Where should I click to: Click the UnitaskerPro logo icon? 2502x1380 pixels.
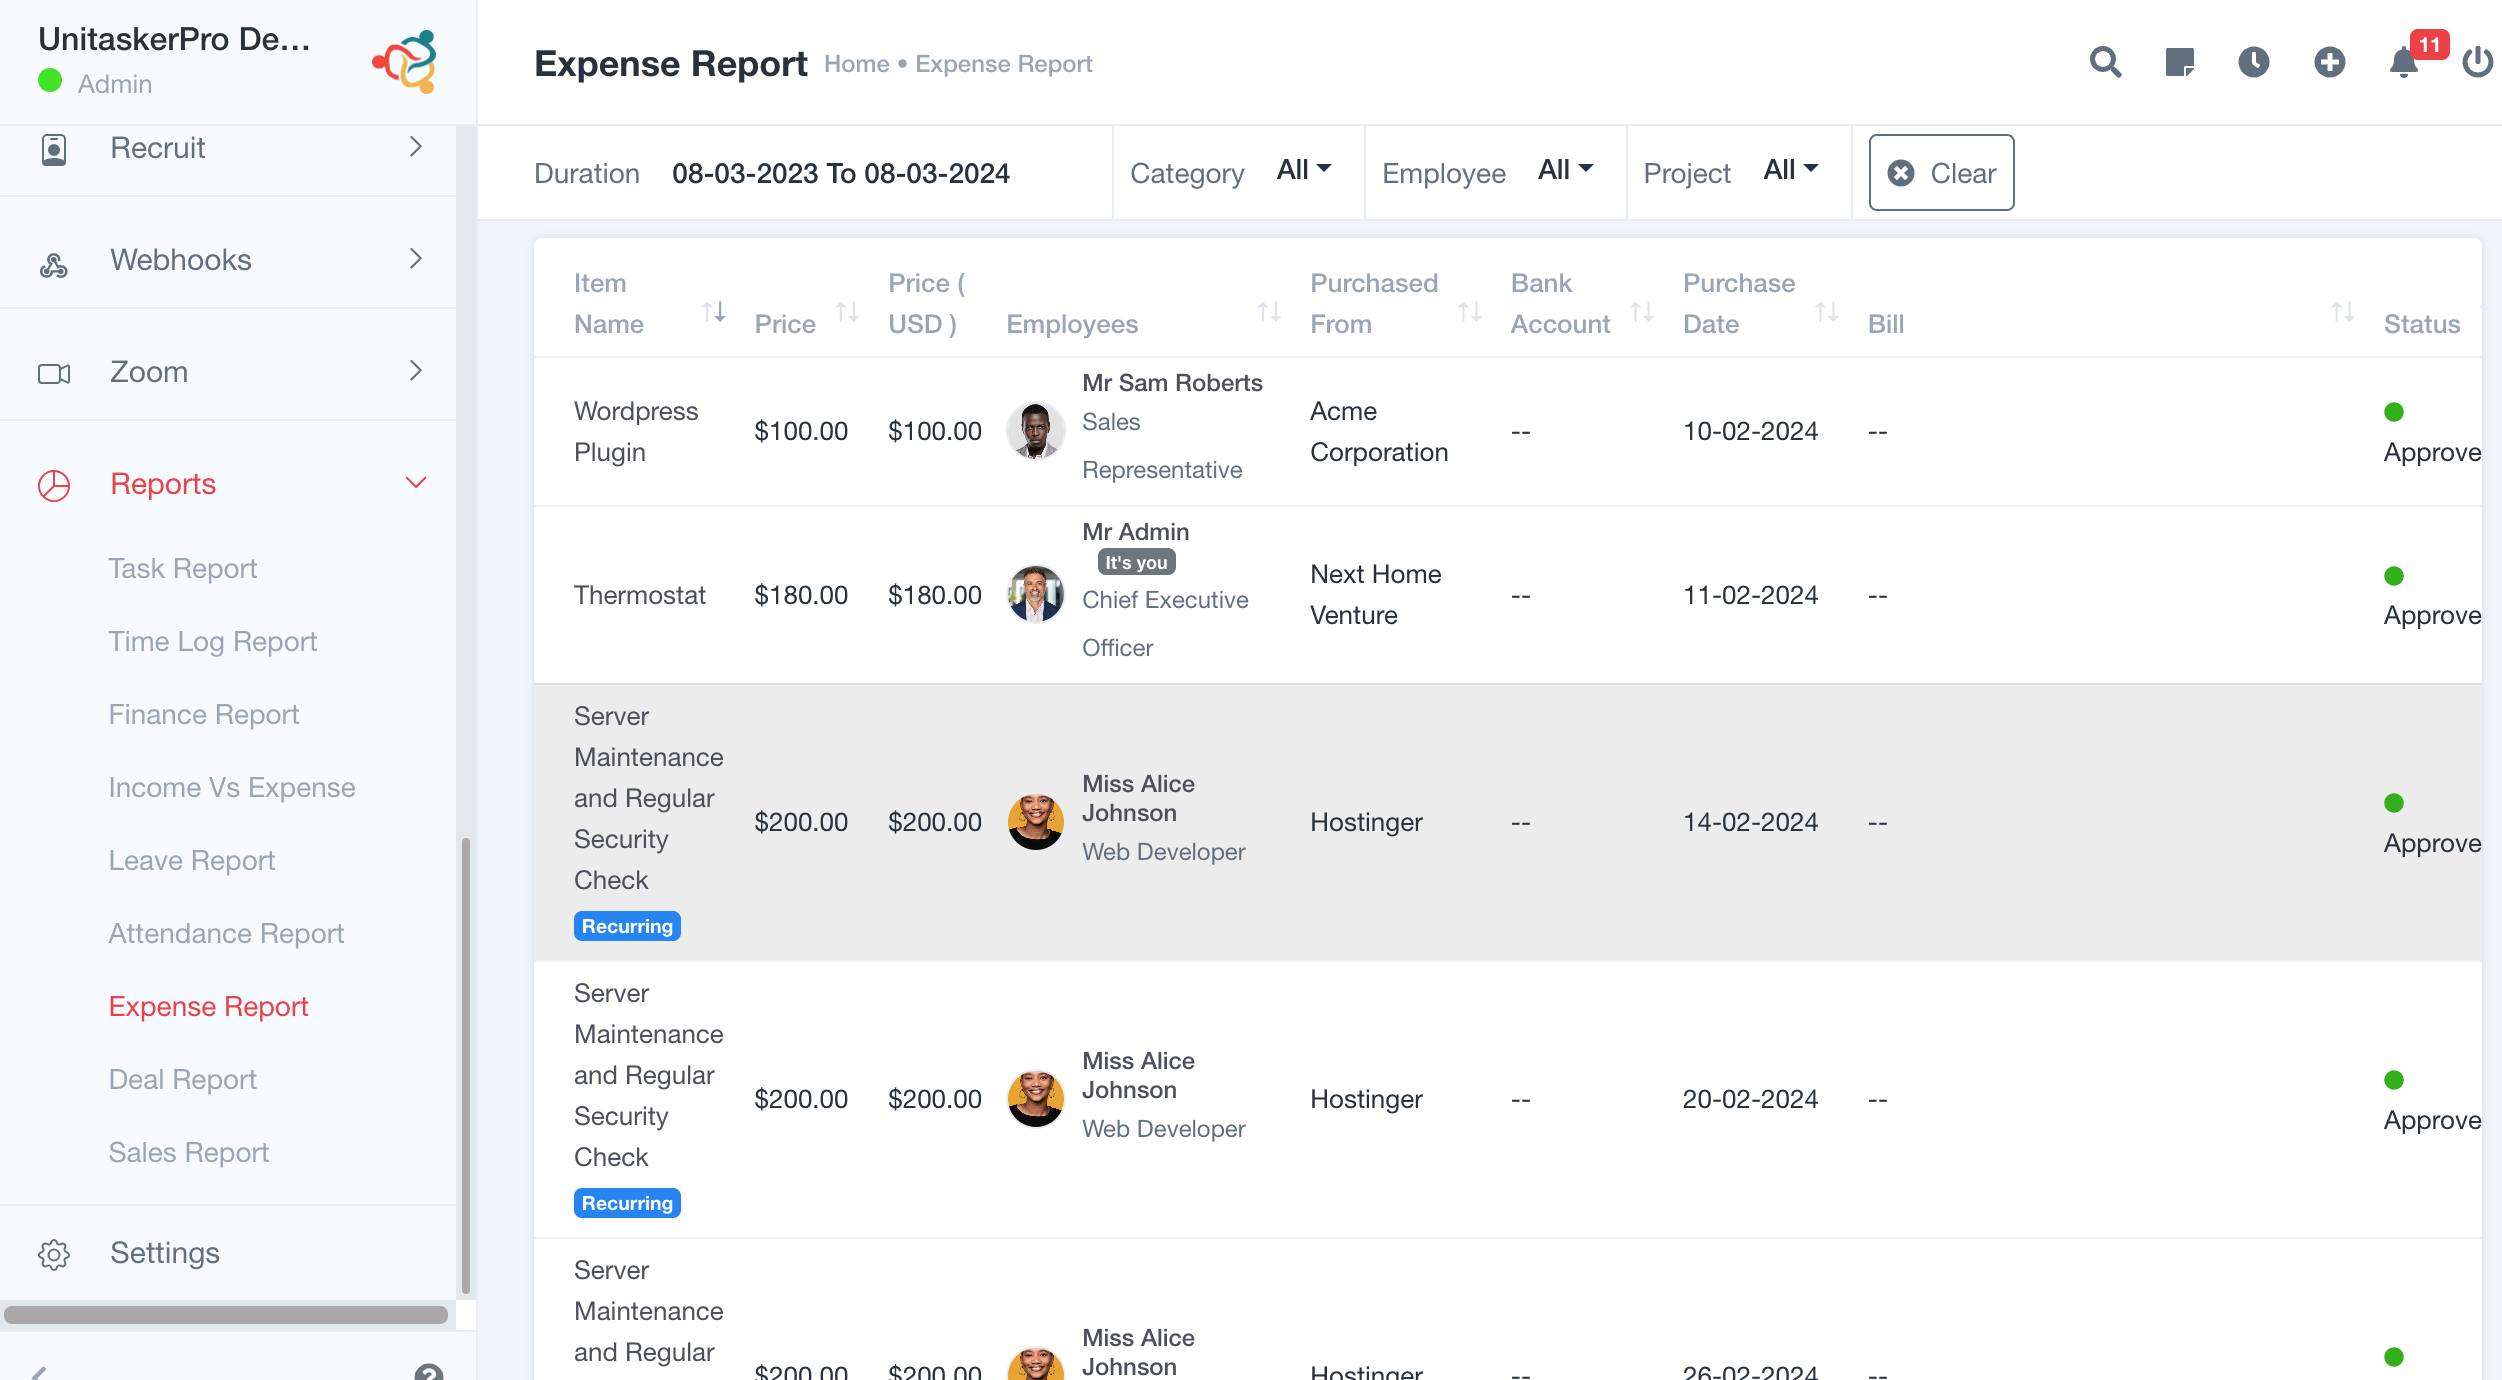[405, 62]
